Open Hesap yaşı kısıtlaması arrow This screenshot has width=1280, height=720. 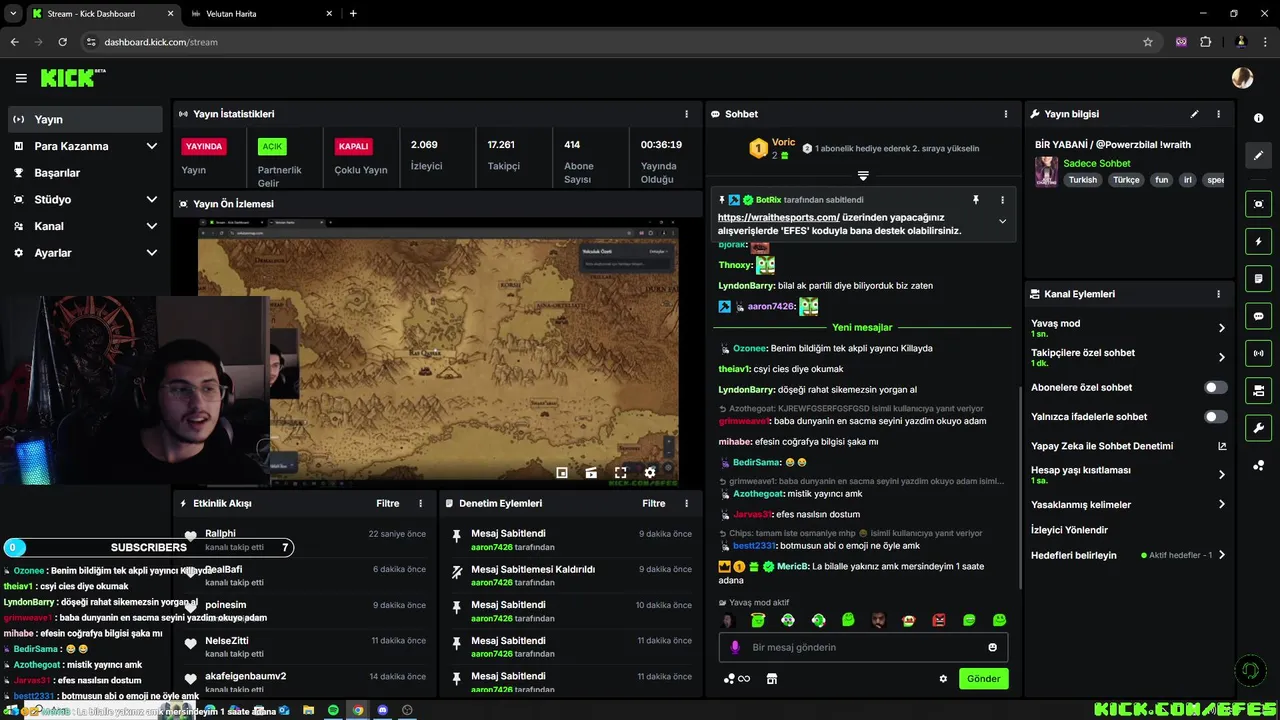coord(1221,475)
